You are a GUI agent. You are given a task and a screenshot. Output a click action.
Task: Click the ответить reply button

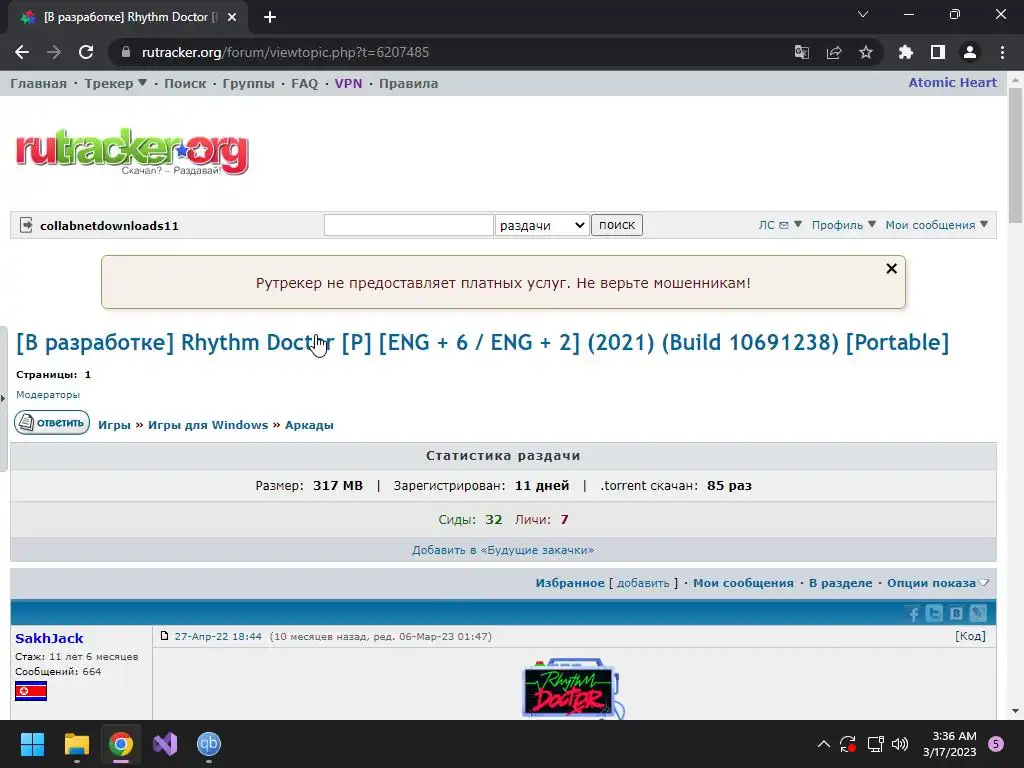(52, 423)
